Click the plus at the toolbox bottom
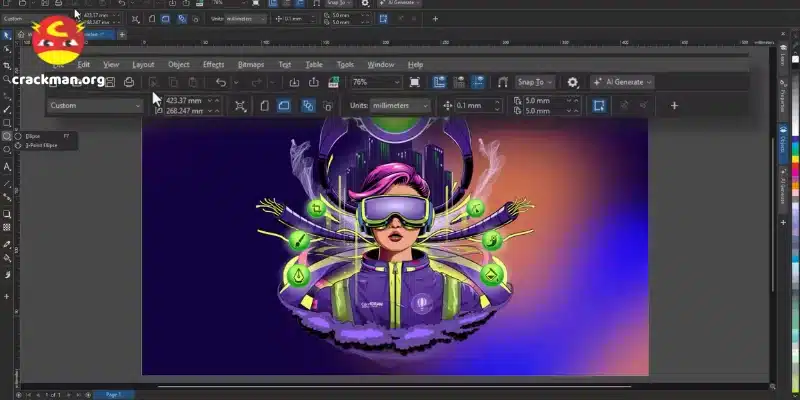 pyautogui.click(x=7, y=296)
